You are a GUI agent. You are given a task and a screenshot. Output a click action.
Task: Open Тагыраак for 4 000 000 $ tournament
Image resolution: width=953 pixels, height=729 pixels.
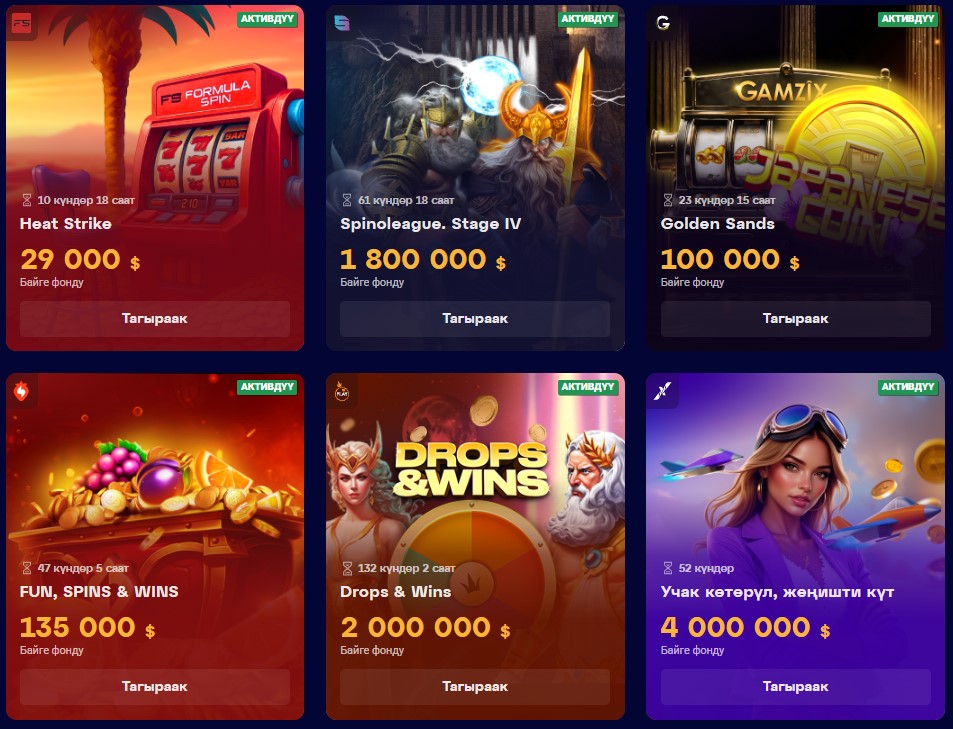[x=796, y=686]
